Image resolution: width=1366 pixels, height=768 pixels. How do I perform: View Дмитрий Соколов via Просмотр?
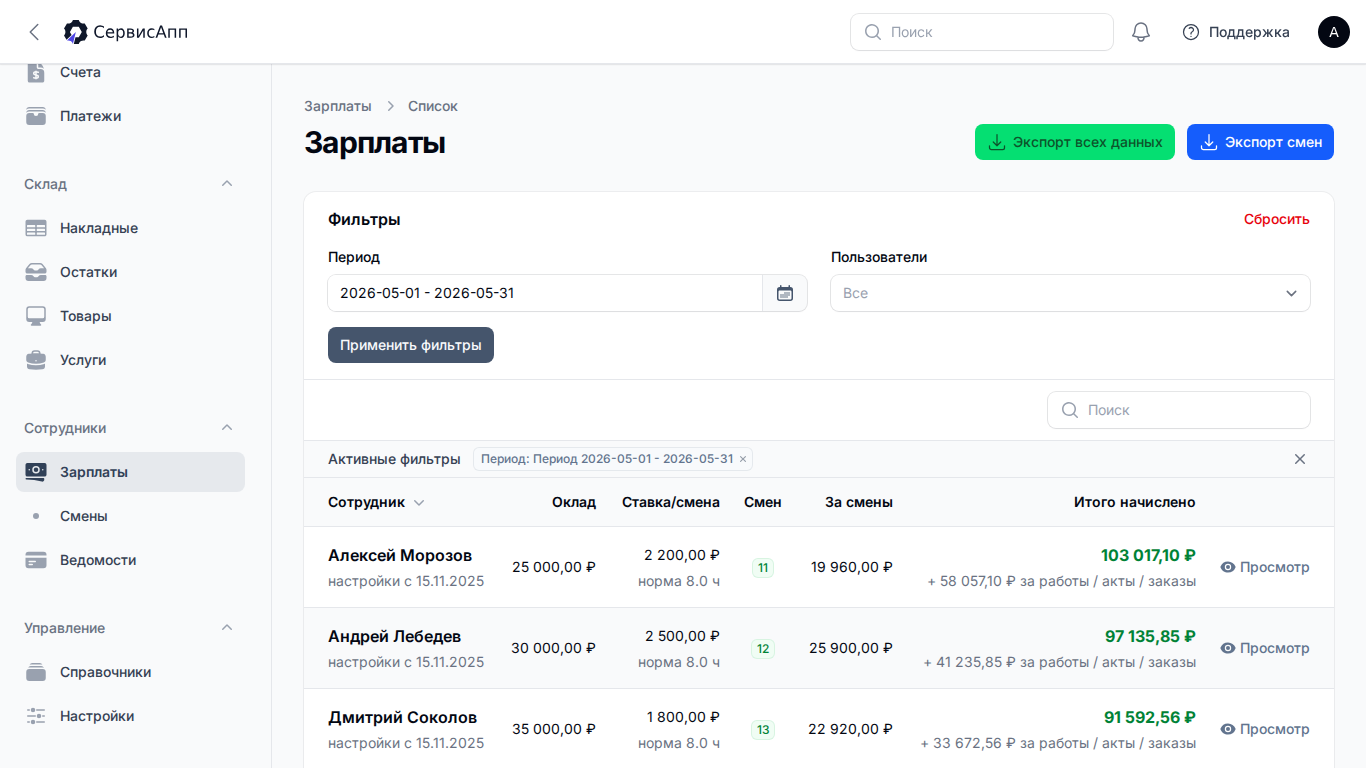pos(1264,729)
